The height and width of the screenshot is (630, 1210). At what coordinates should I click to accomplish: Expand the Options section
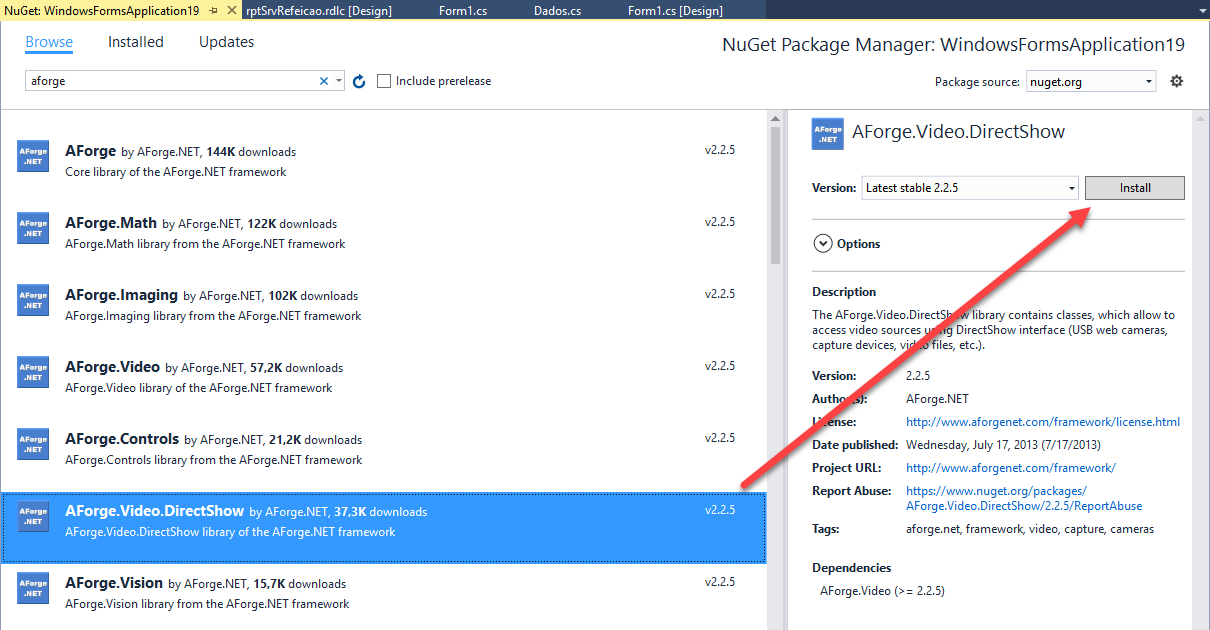(824, 243)
